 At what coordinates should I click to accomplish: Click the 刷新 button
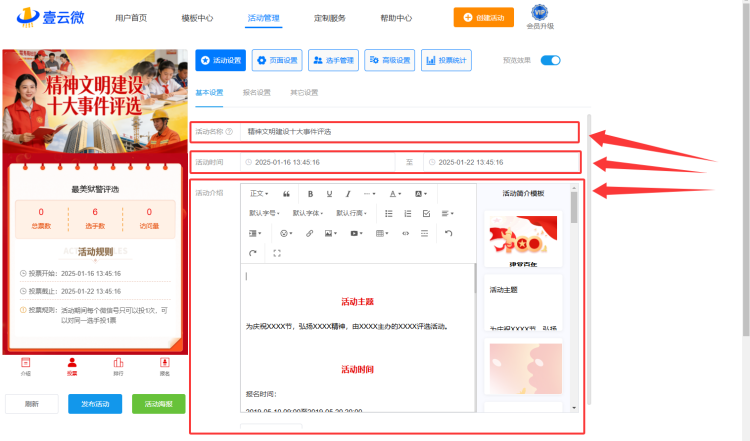(x=32, y=404)
